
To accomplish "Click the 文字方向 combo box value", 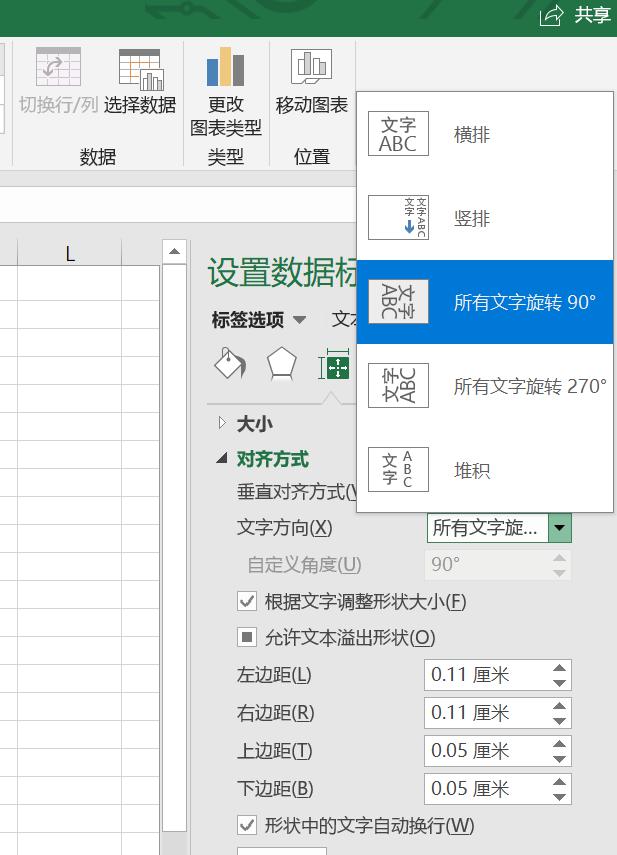I will pyautogui.click(x=487, y=527).
